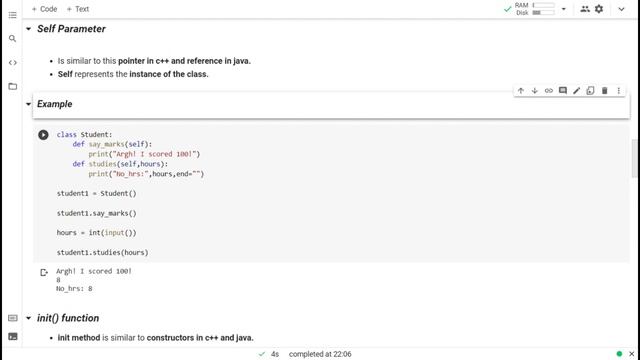The height and width of the screenshot is (360, 640).
Task: Click the output line 'No_hrs: 8'
Action: click(x=74, y=289)
